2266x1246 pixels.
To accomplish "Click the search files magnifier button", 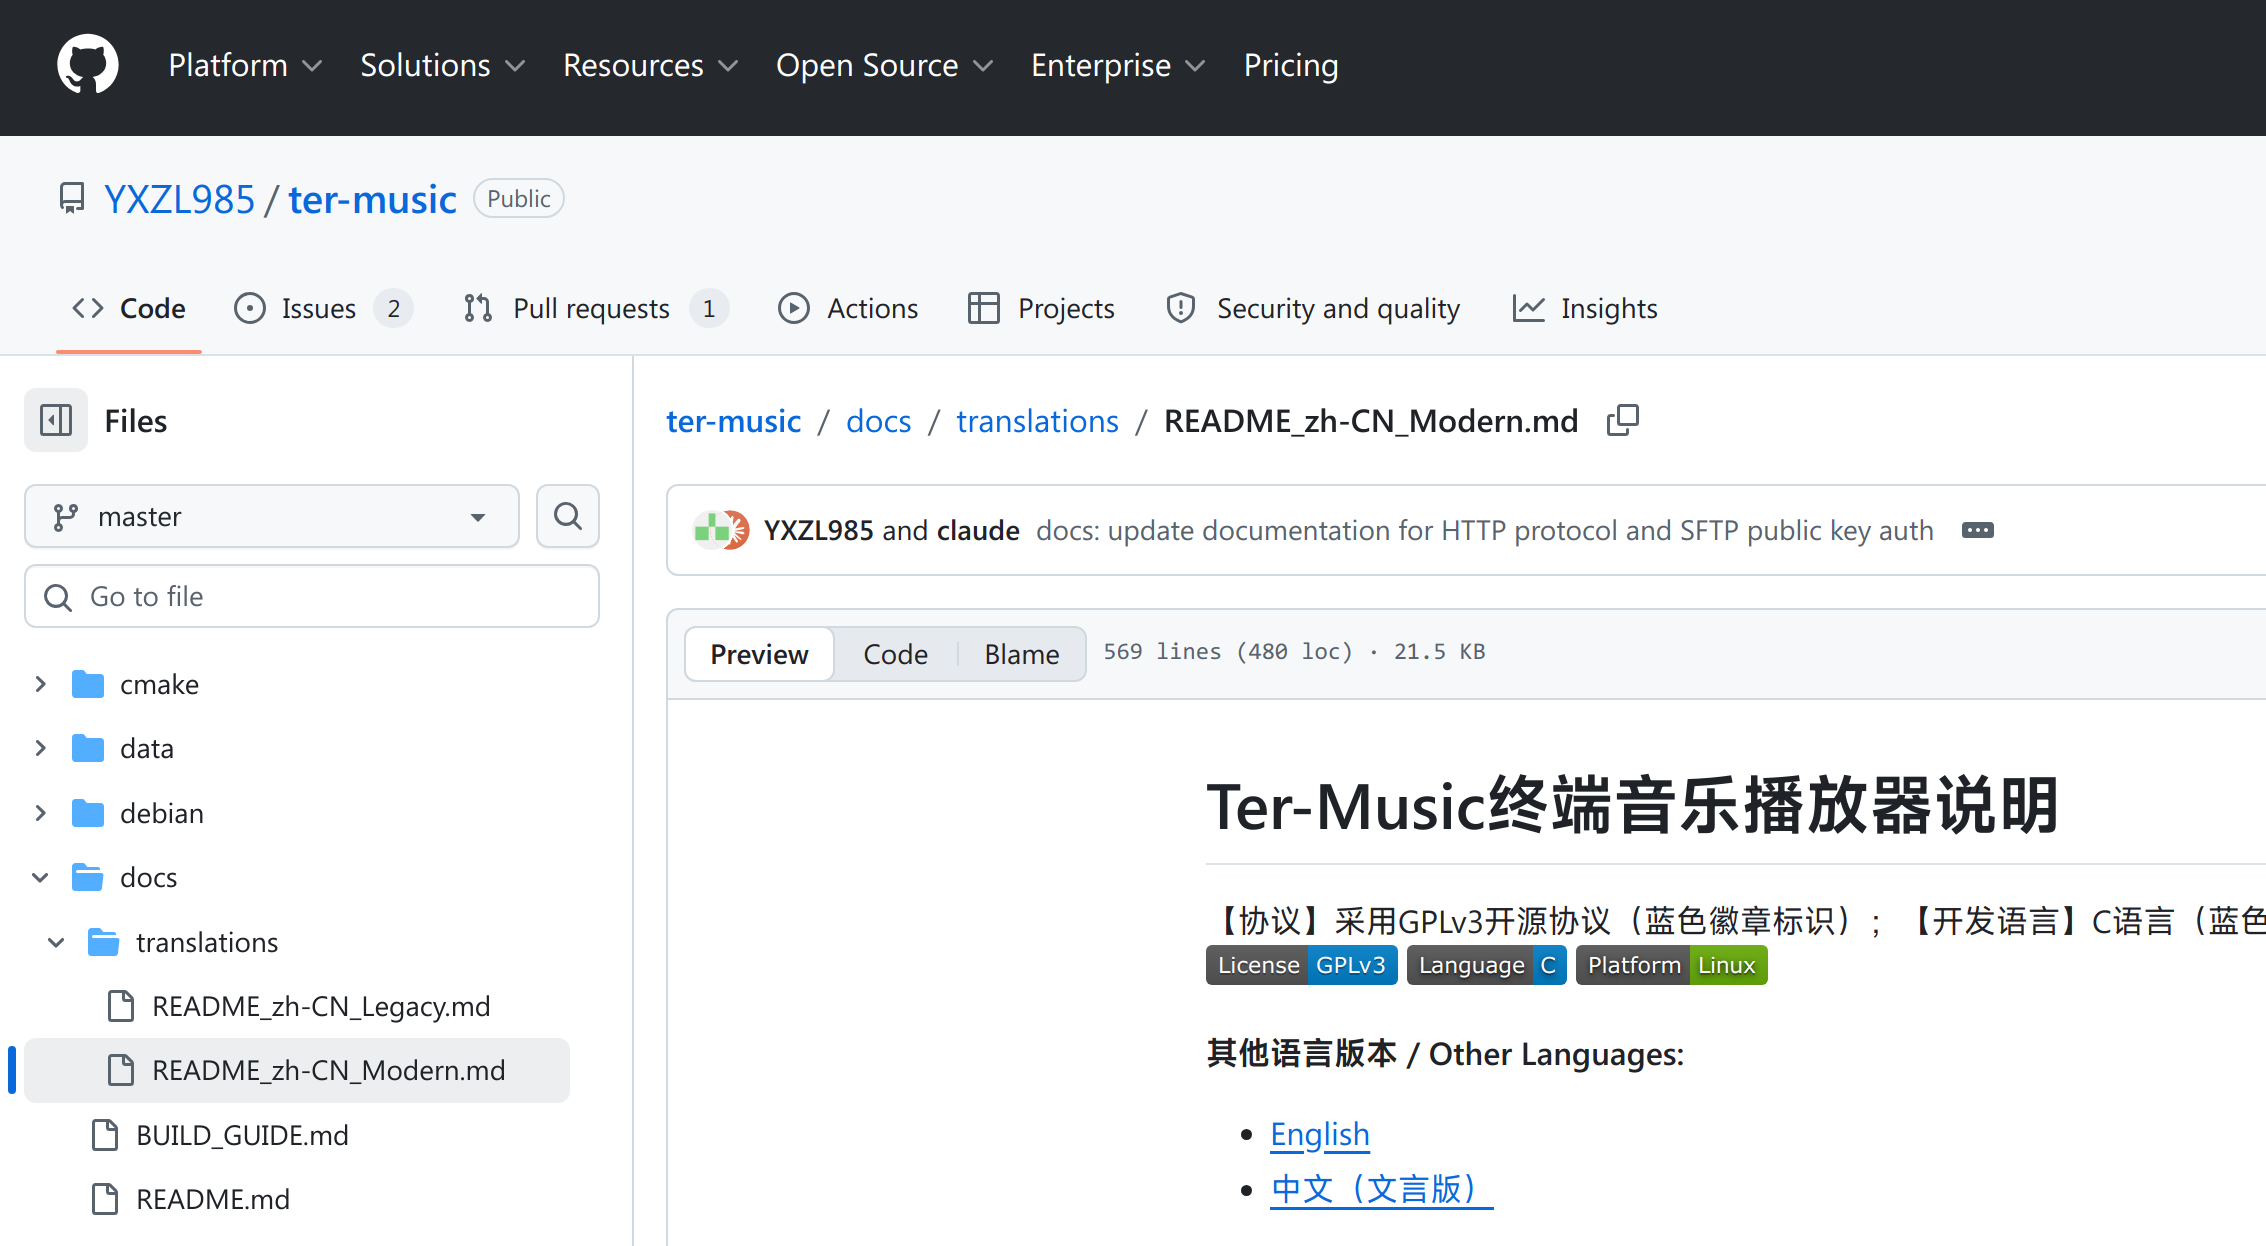I will pos(568,516).
